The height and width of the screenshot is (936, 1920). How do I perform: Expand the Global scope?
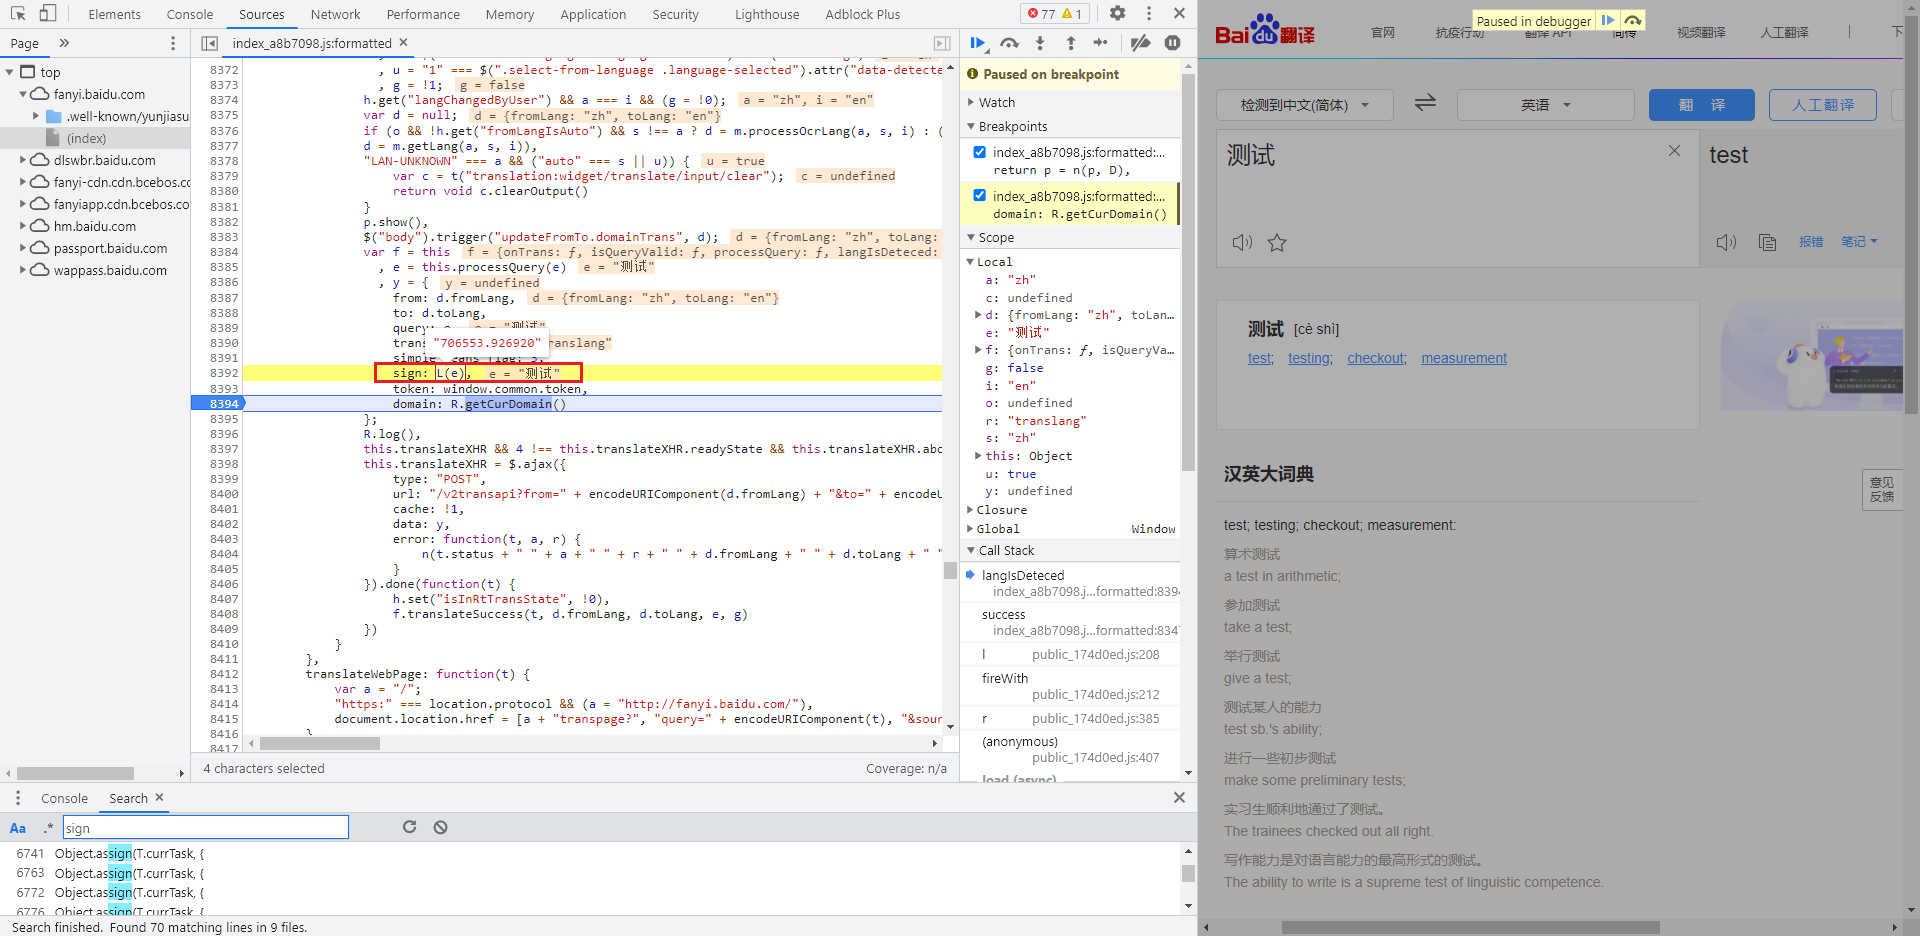coord(970,529)
